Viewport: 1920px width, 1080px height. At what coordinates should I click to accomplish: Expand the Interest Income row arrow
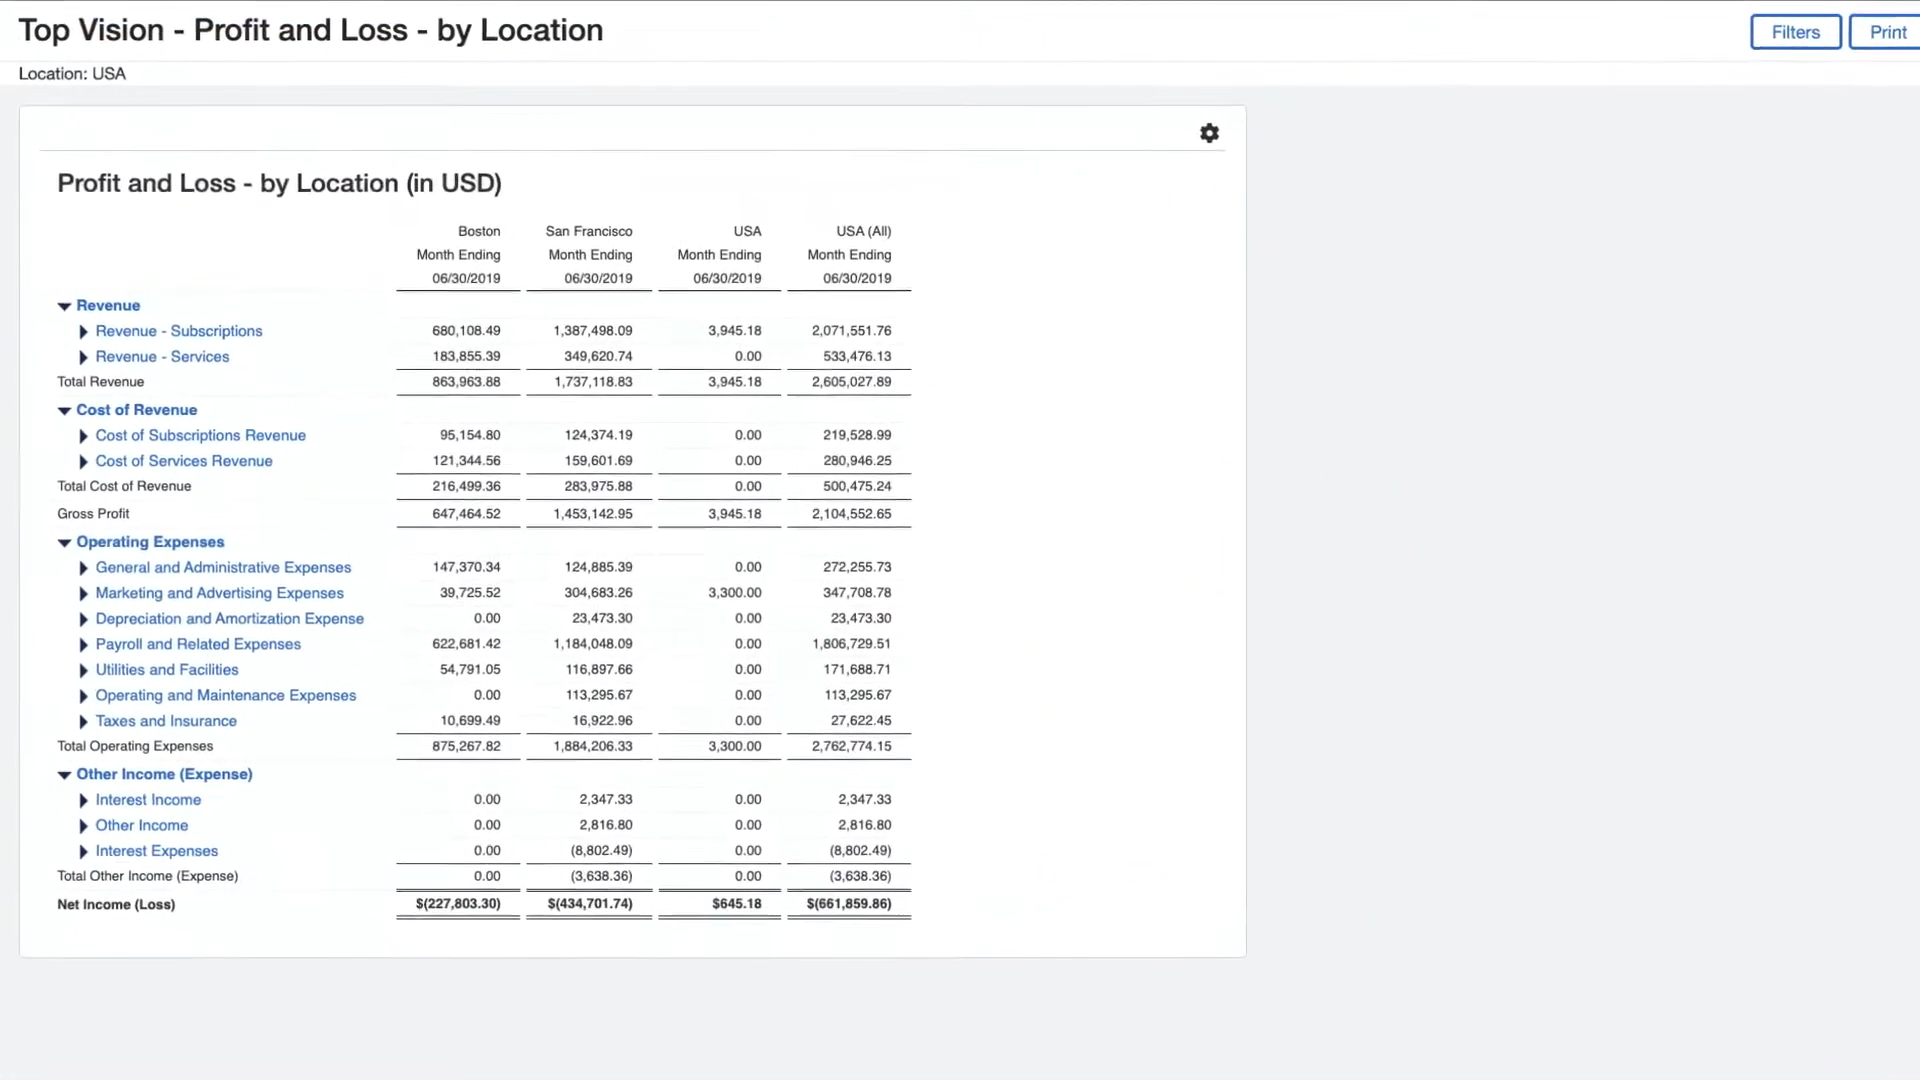pos(84,800)
